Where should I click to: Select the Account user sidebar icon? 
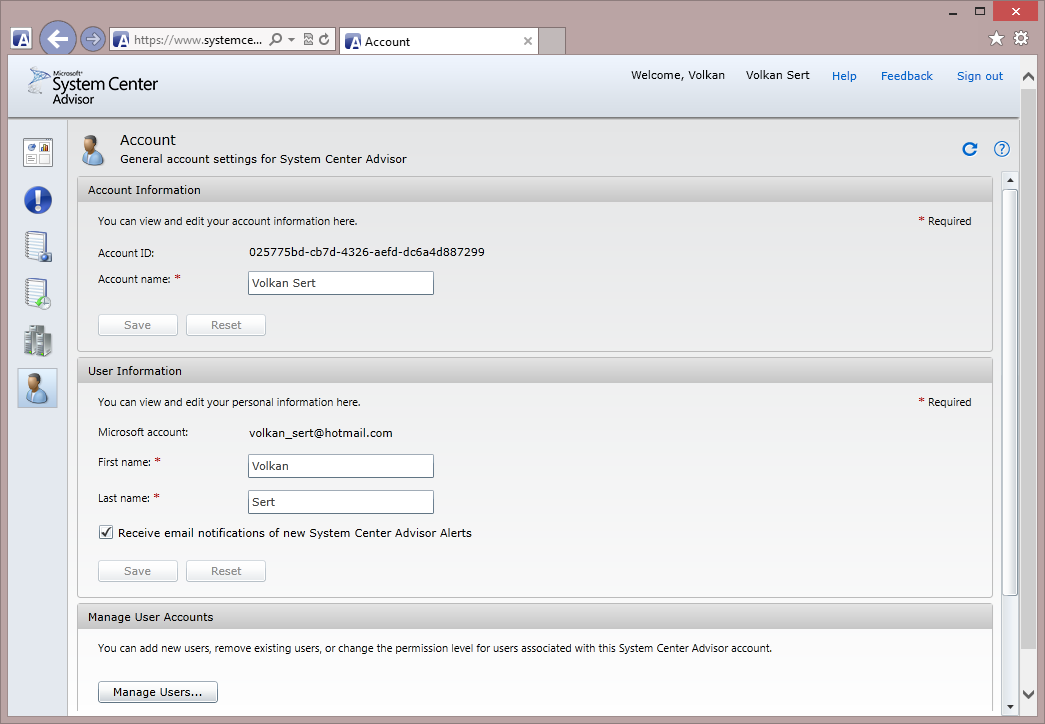point(37,388)
